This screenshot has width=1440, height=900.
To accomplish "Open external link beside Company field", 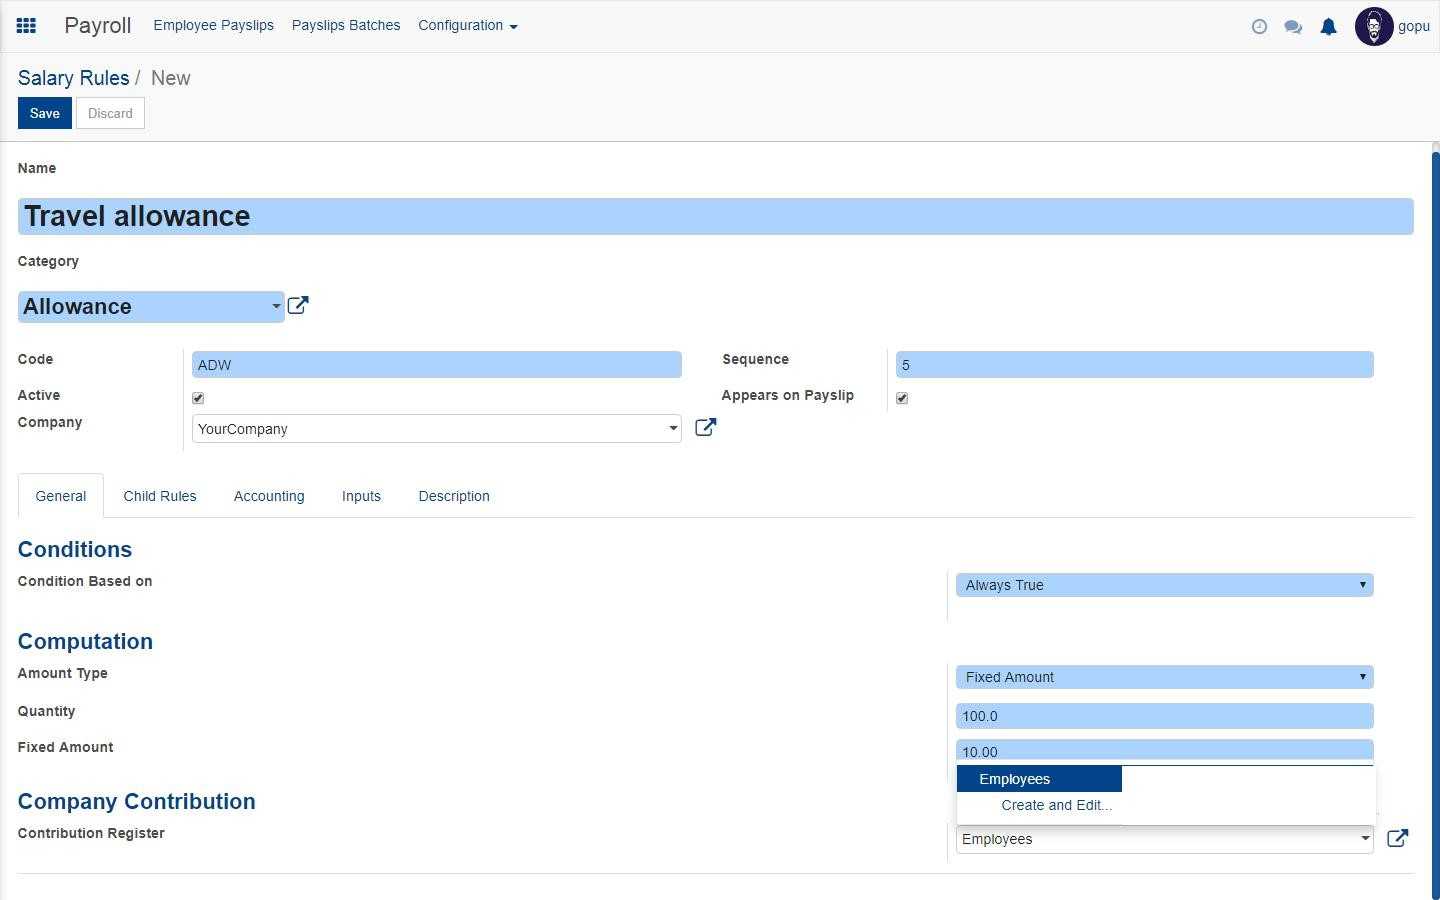I will 705,428.
